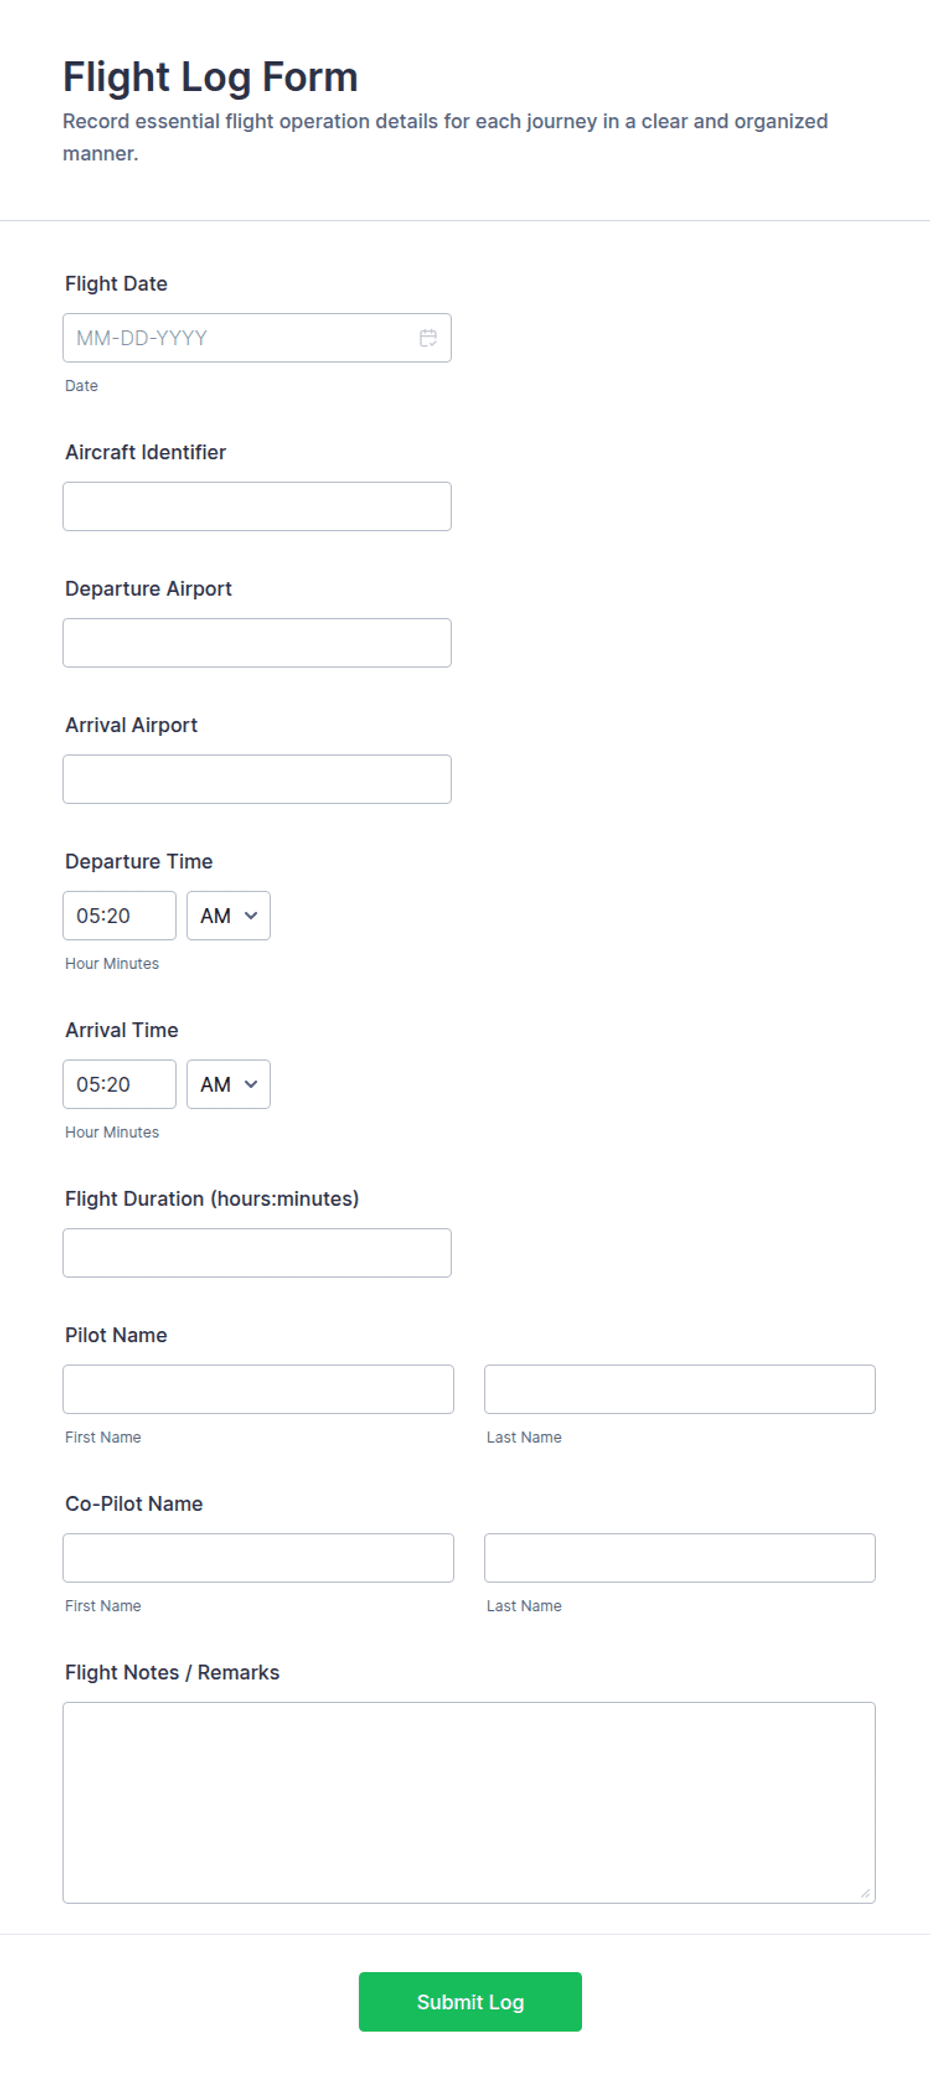Viewport: 930px width, 2081px height.
Task: Edit the Departure Time hour minutes field
Action: coord(119,915)
